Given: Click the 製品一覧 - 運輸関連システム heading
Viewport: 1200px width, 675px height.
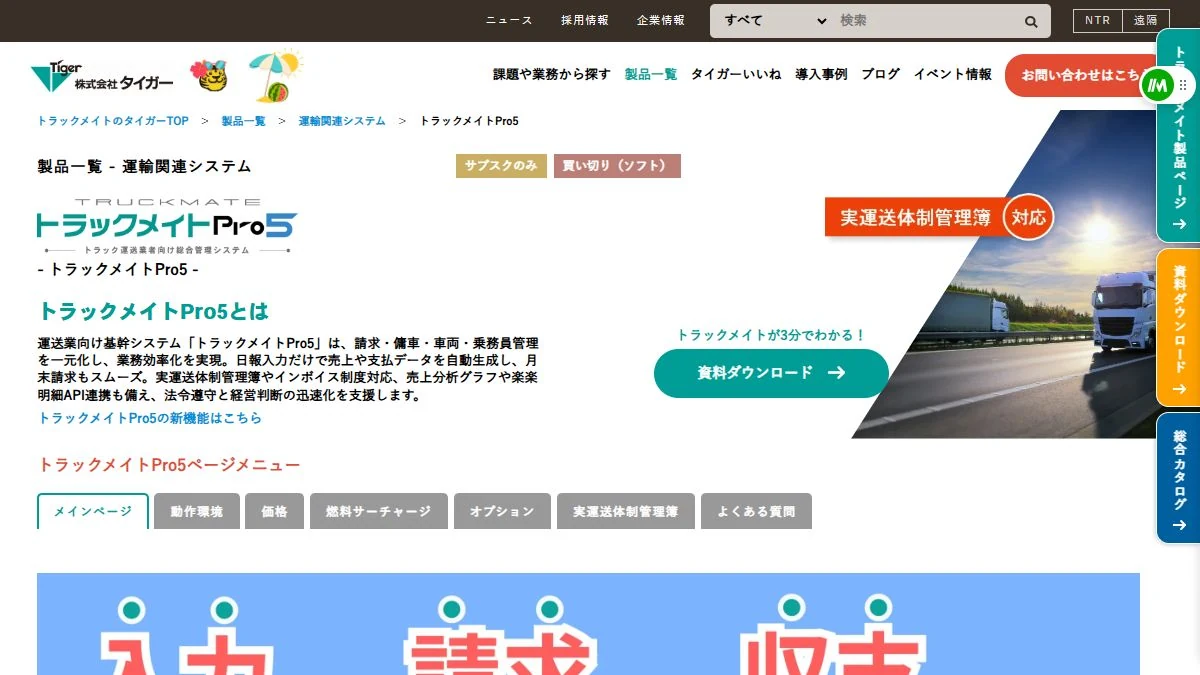Looking at the screenshot, I should [144, 166].
